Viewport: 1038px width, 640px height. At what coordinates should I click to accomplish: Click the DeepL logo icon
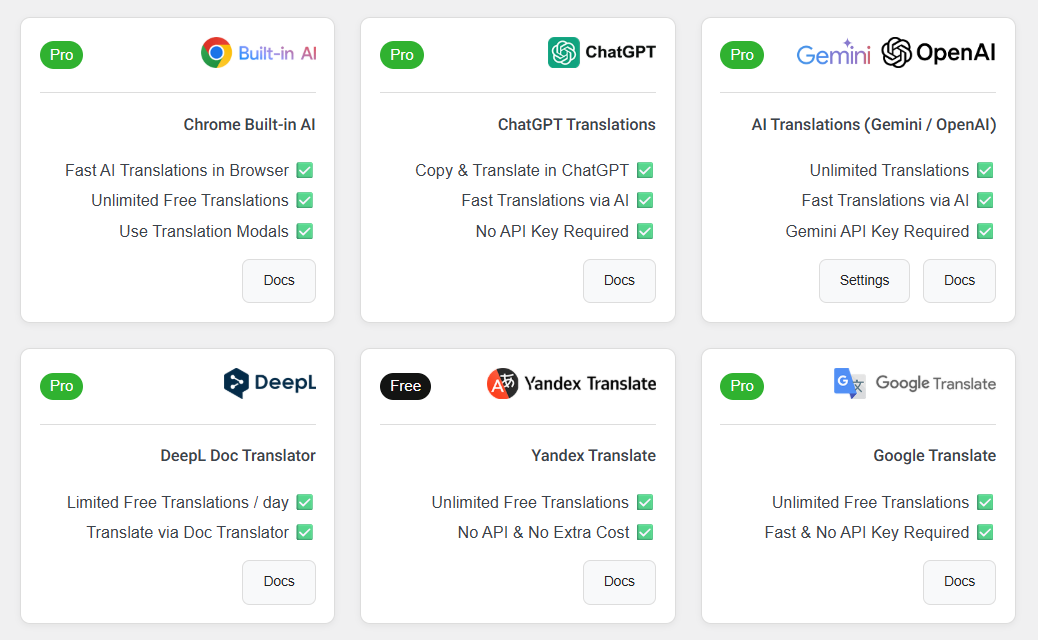click(236, 383)
